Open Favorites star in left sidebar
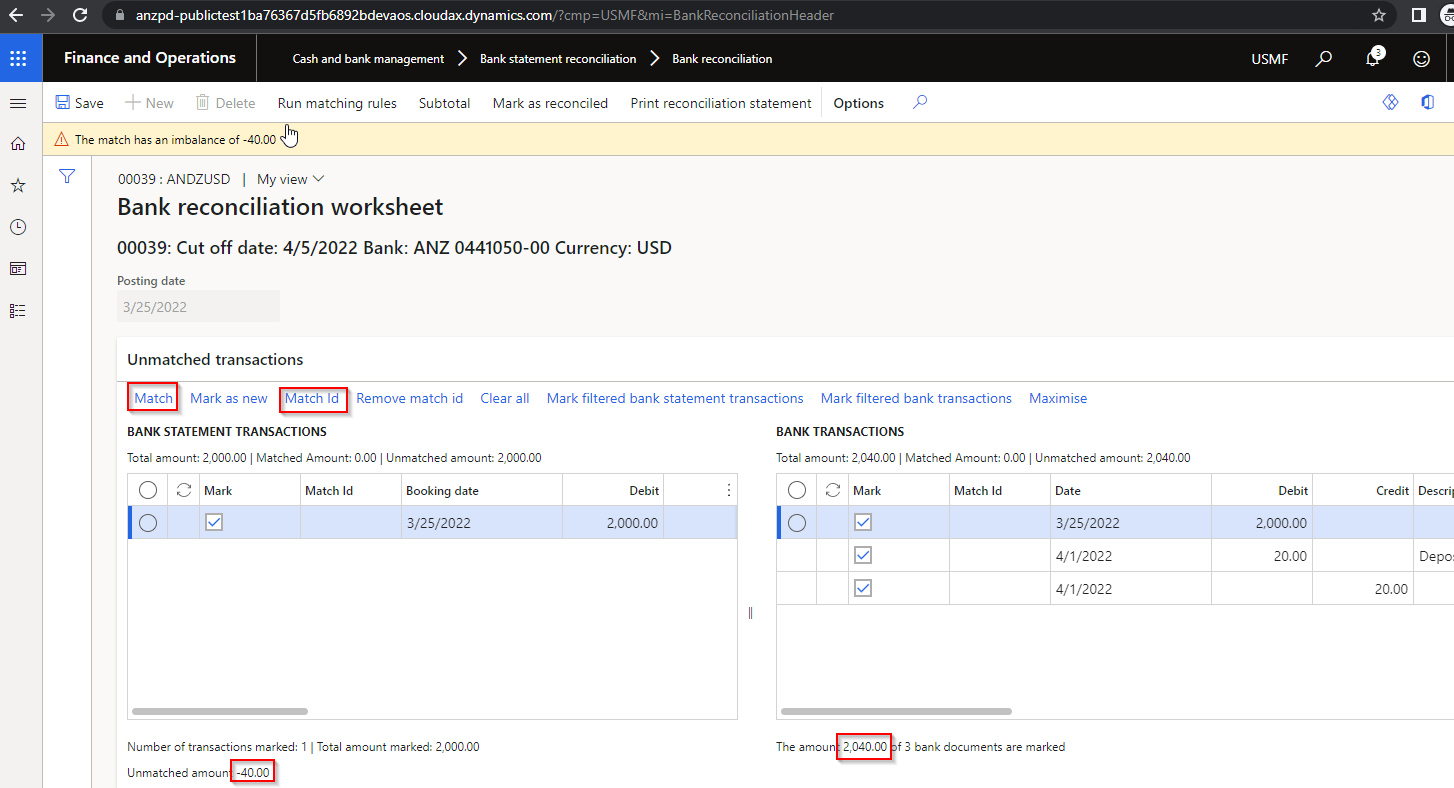 click(18, 186)
